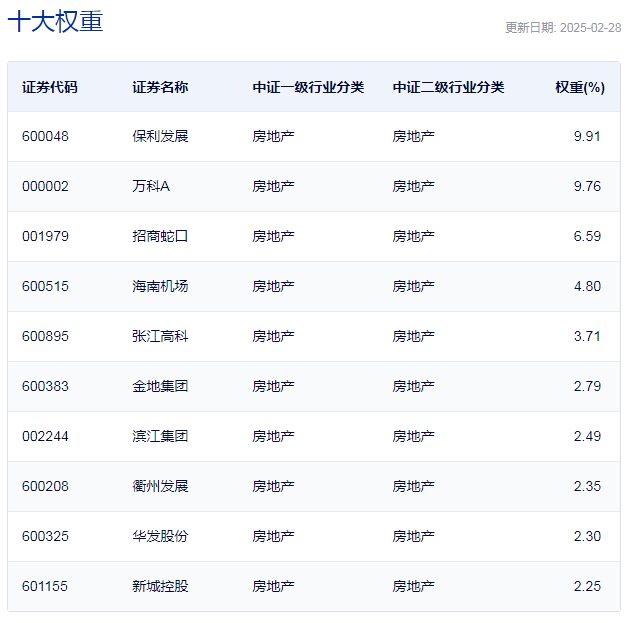Viewport: 625px width, 623px height.
Task: Select the 万科A security name
Action: [x=151, y=186]
